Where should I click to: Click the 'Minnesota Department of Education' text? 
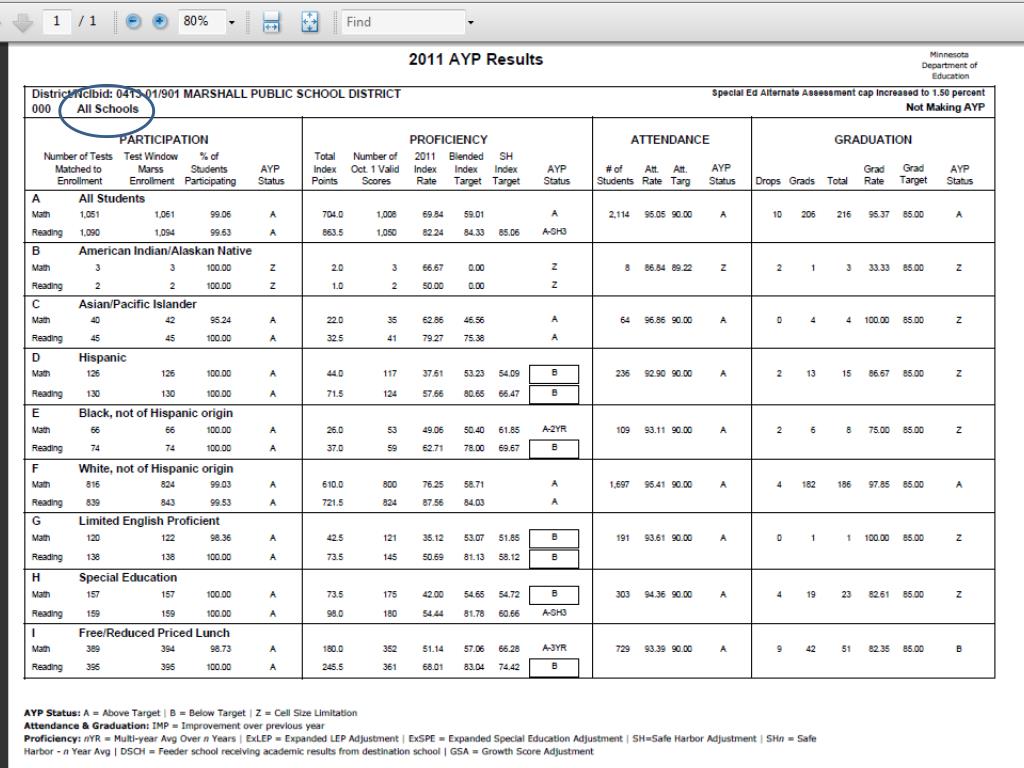pyautogui.click(x=950, y=65)
